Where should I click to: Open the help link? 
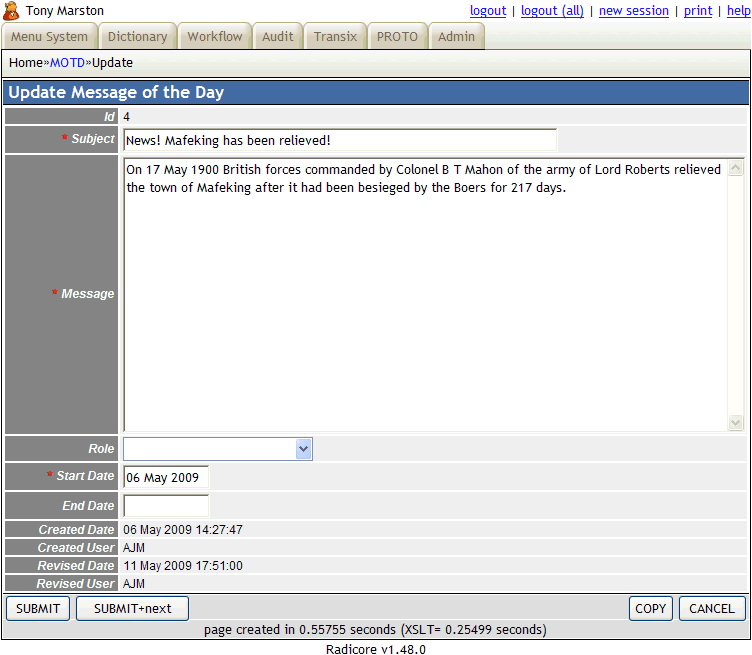738,11
